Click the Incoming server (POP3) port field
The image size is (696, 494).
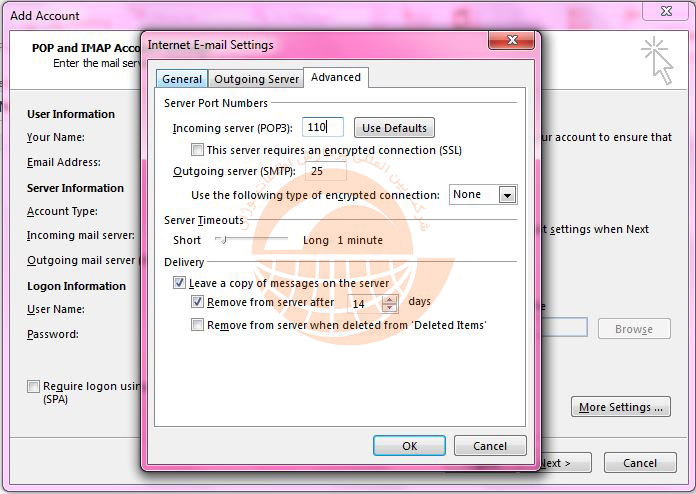tap(322, 128)
